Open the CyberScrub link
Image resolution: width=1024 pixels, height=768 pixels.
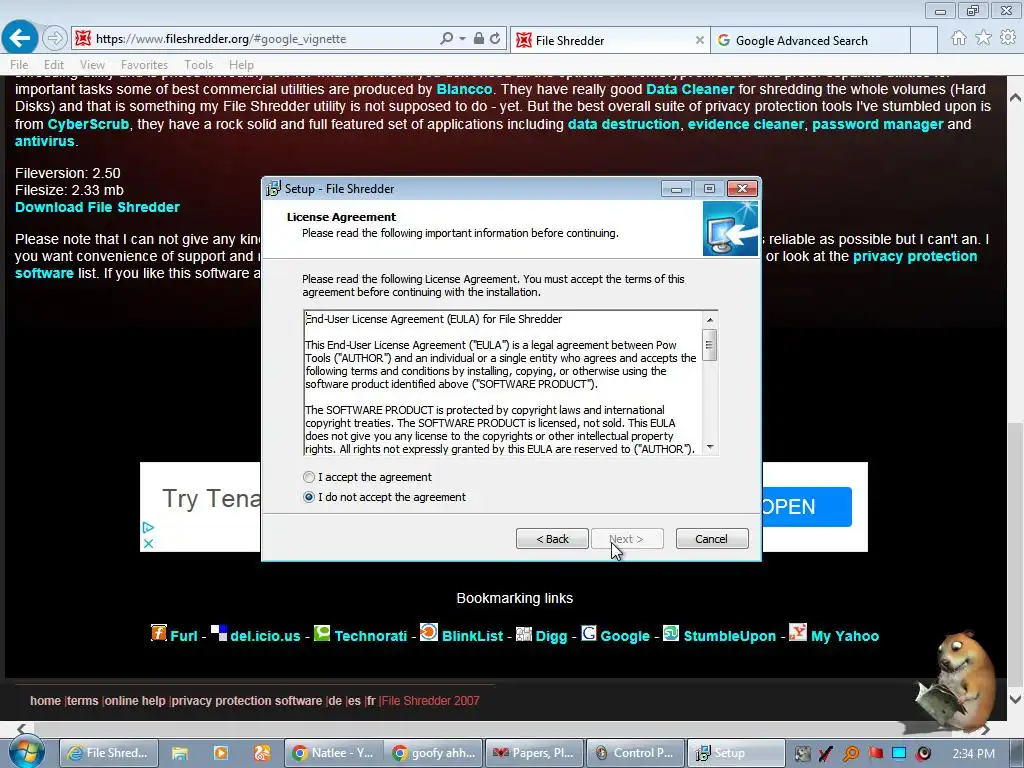[88, 124]
